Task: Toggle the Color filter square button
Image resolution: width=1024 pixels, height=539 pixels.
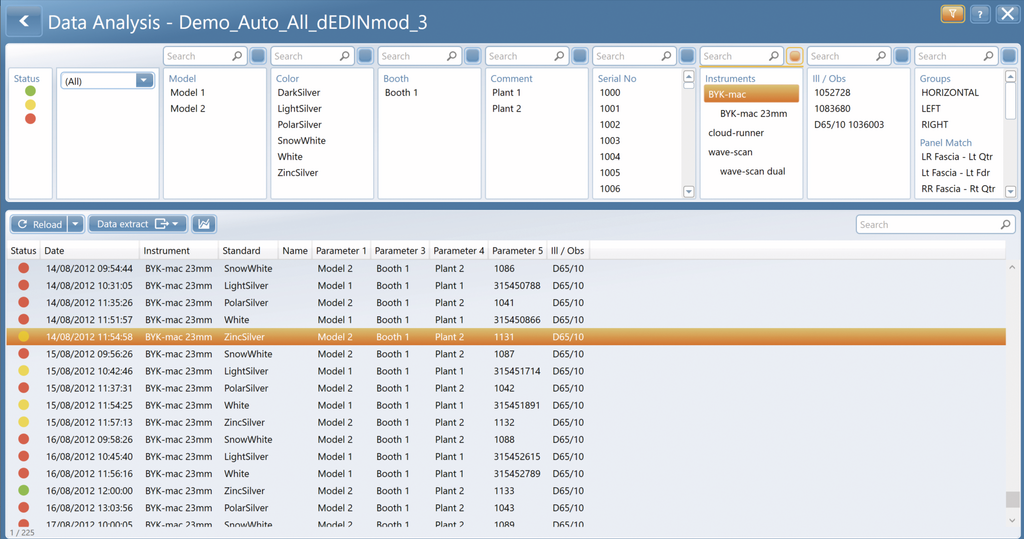Action: point(366,56)
